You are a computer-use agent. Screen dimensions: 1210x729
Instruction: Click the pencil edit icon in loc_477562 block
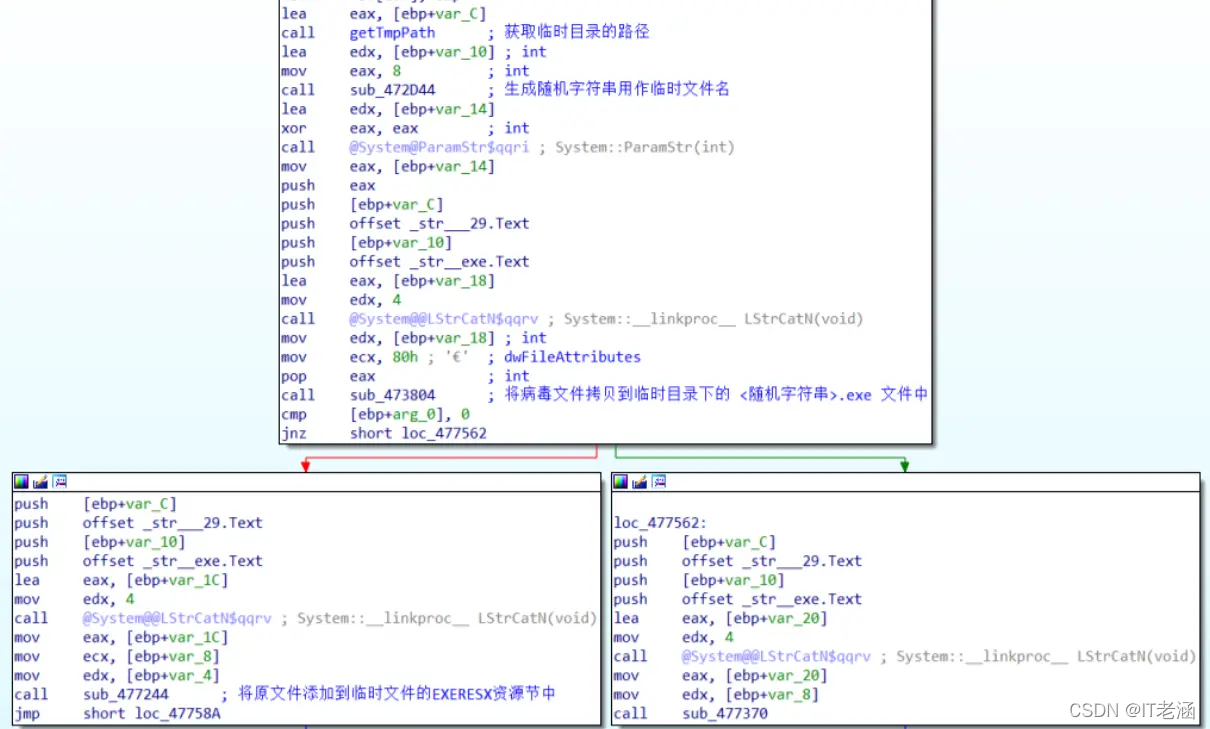click(x=640, y=482)
